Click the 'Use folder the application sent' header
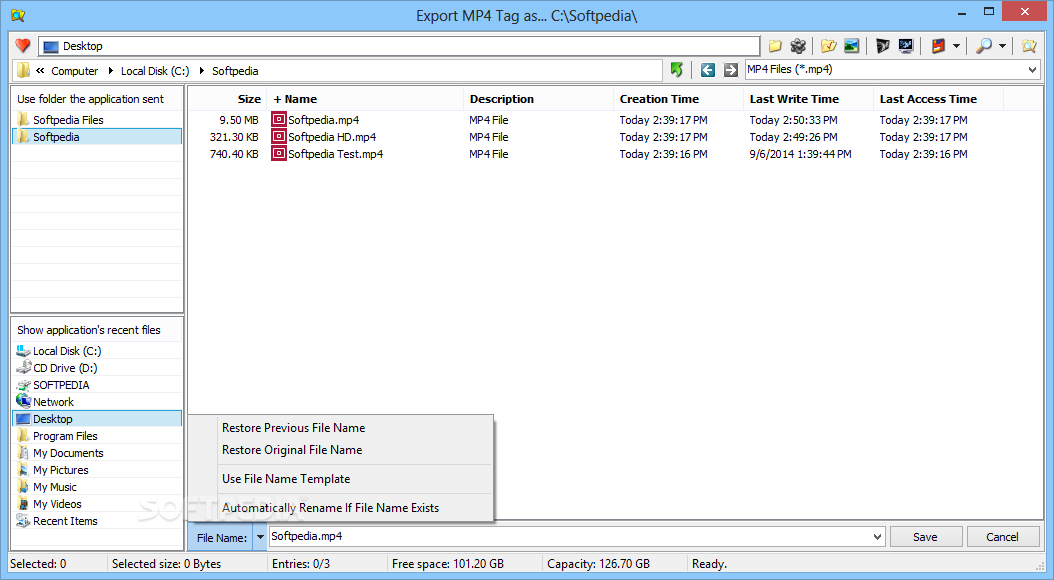This screenshot has height=580, width=1054. [x=97, y=99]
